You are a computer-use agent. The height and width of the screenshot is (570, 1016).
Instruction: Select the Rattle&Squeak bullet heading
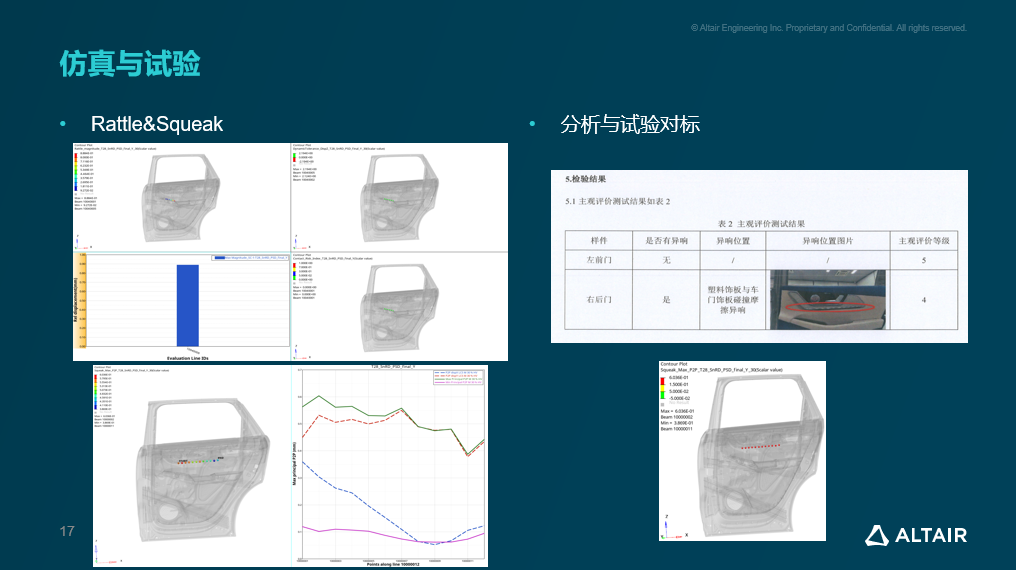[157, 124]
